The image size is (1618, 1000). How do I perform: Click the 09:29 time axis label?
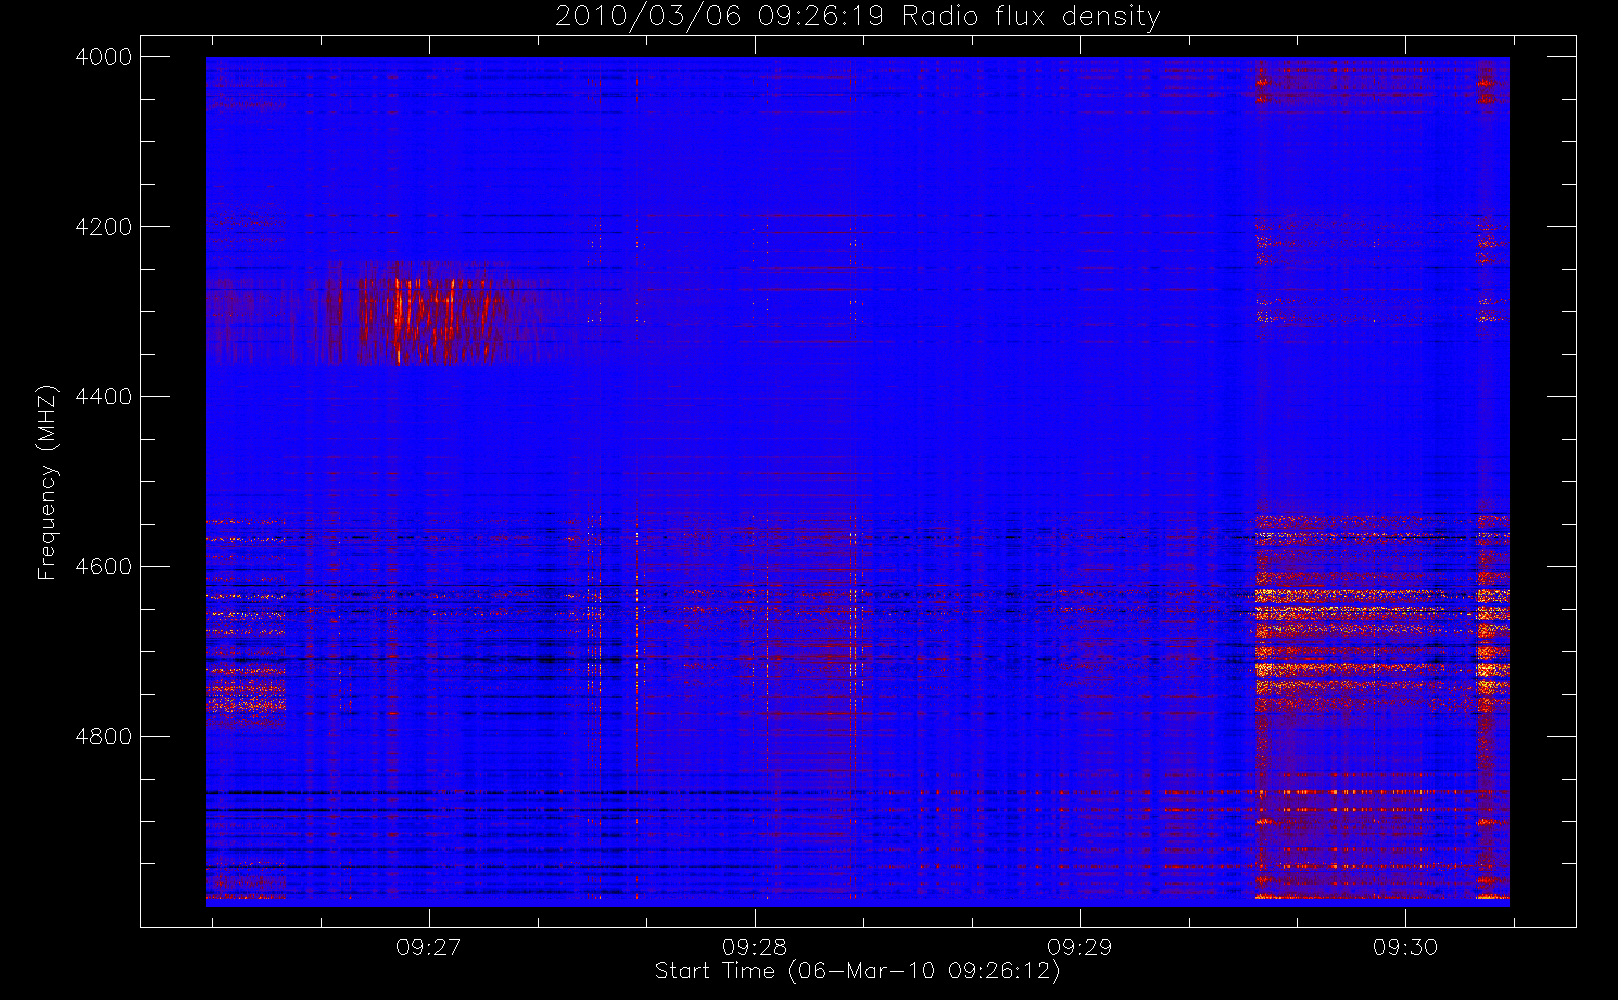pos(1079,947)
